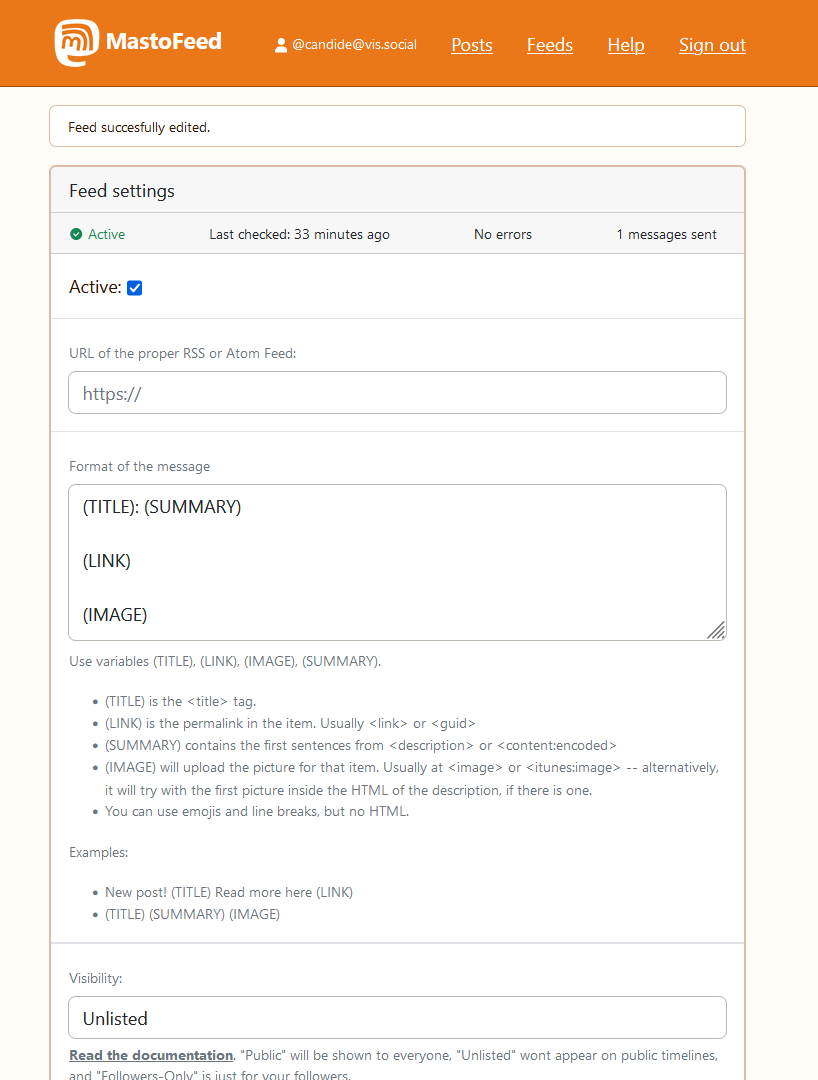Open the Visibility dropdown showing Unlisted
818x1080 pixels.
pyautogui.click(x=397, y=1018)
